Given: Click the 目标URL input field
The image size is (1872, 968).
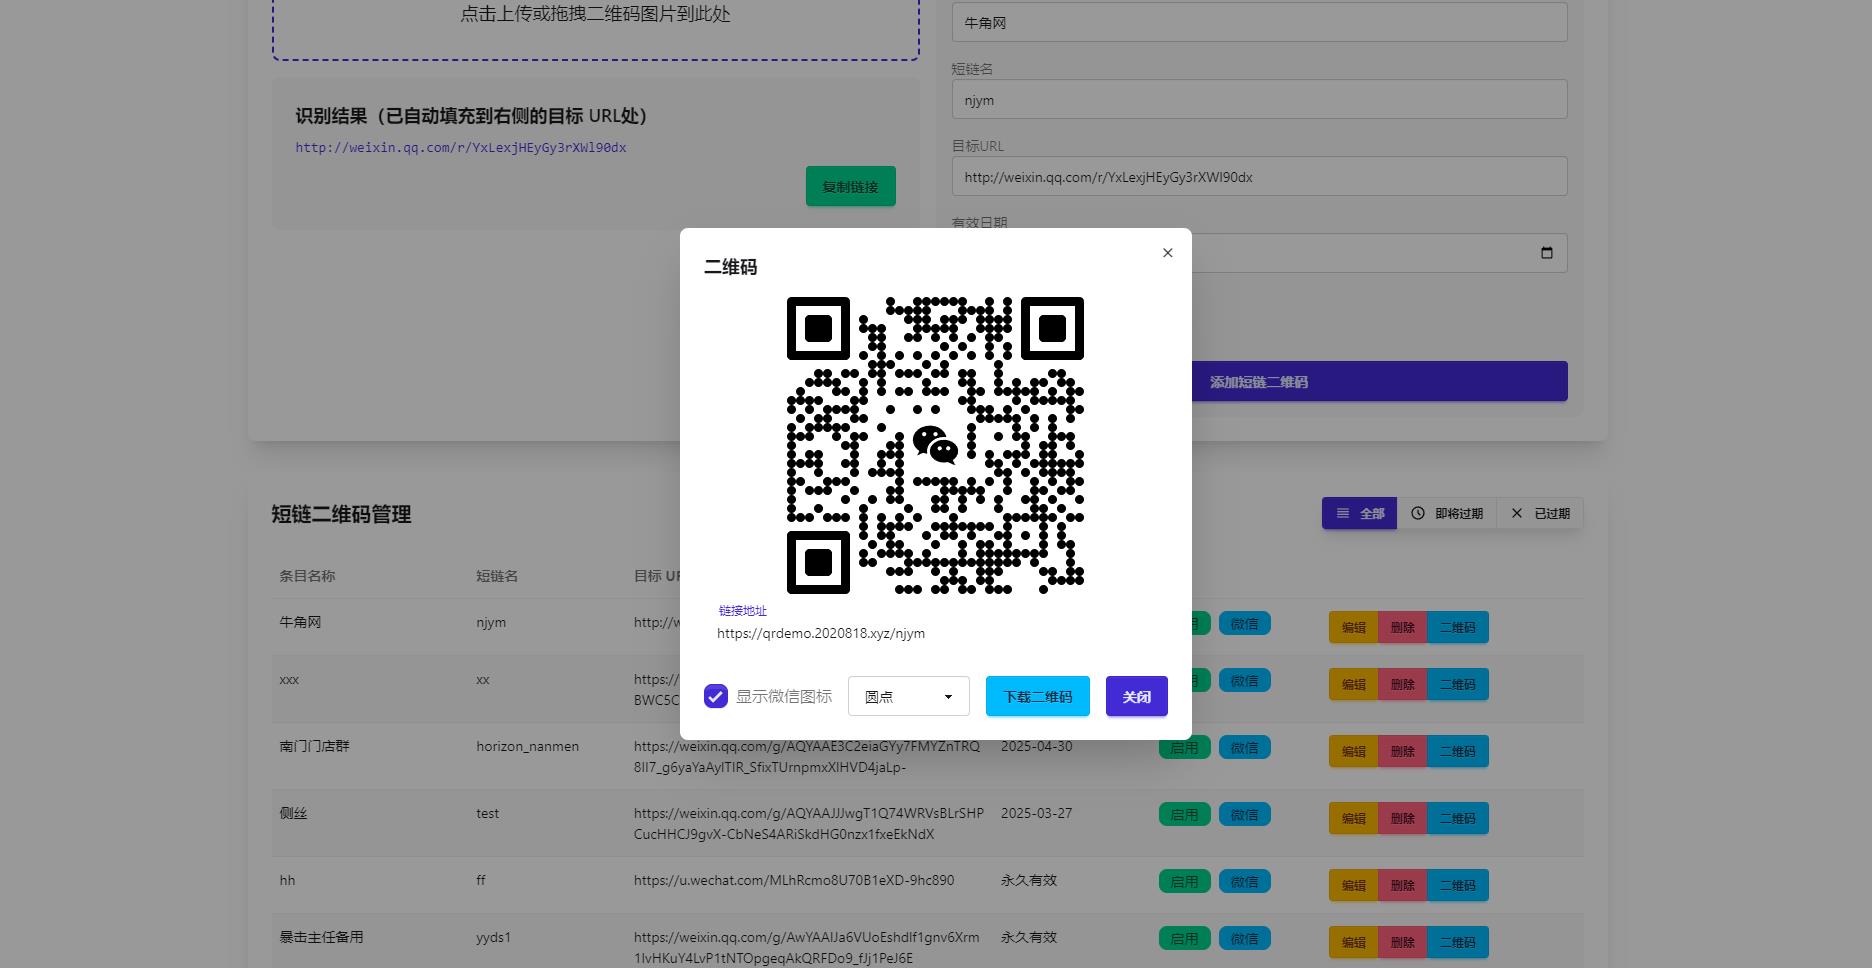Looking at the screenshot, I should pyautogui.click(x=1259, y=177).
